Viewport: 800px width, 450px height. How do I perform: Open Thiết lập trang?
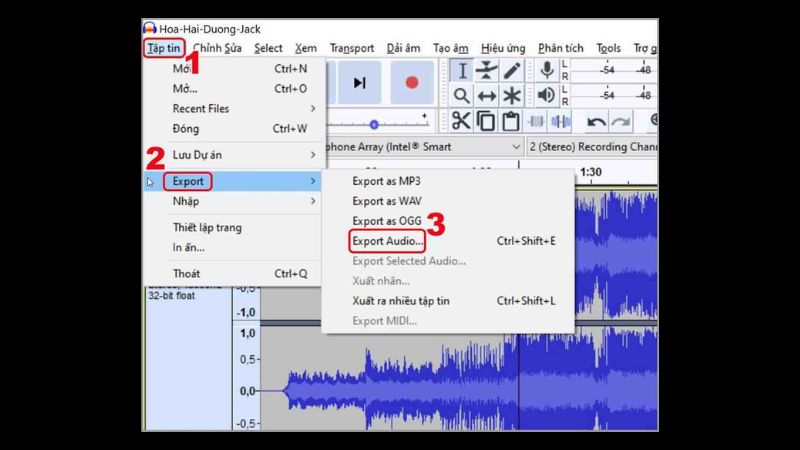coord(235,227)
